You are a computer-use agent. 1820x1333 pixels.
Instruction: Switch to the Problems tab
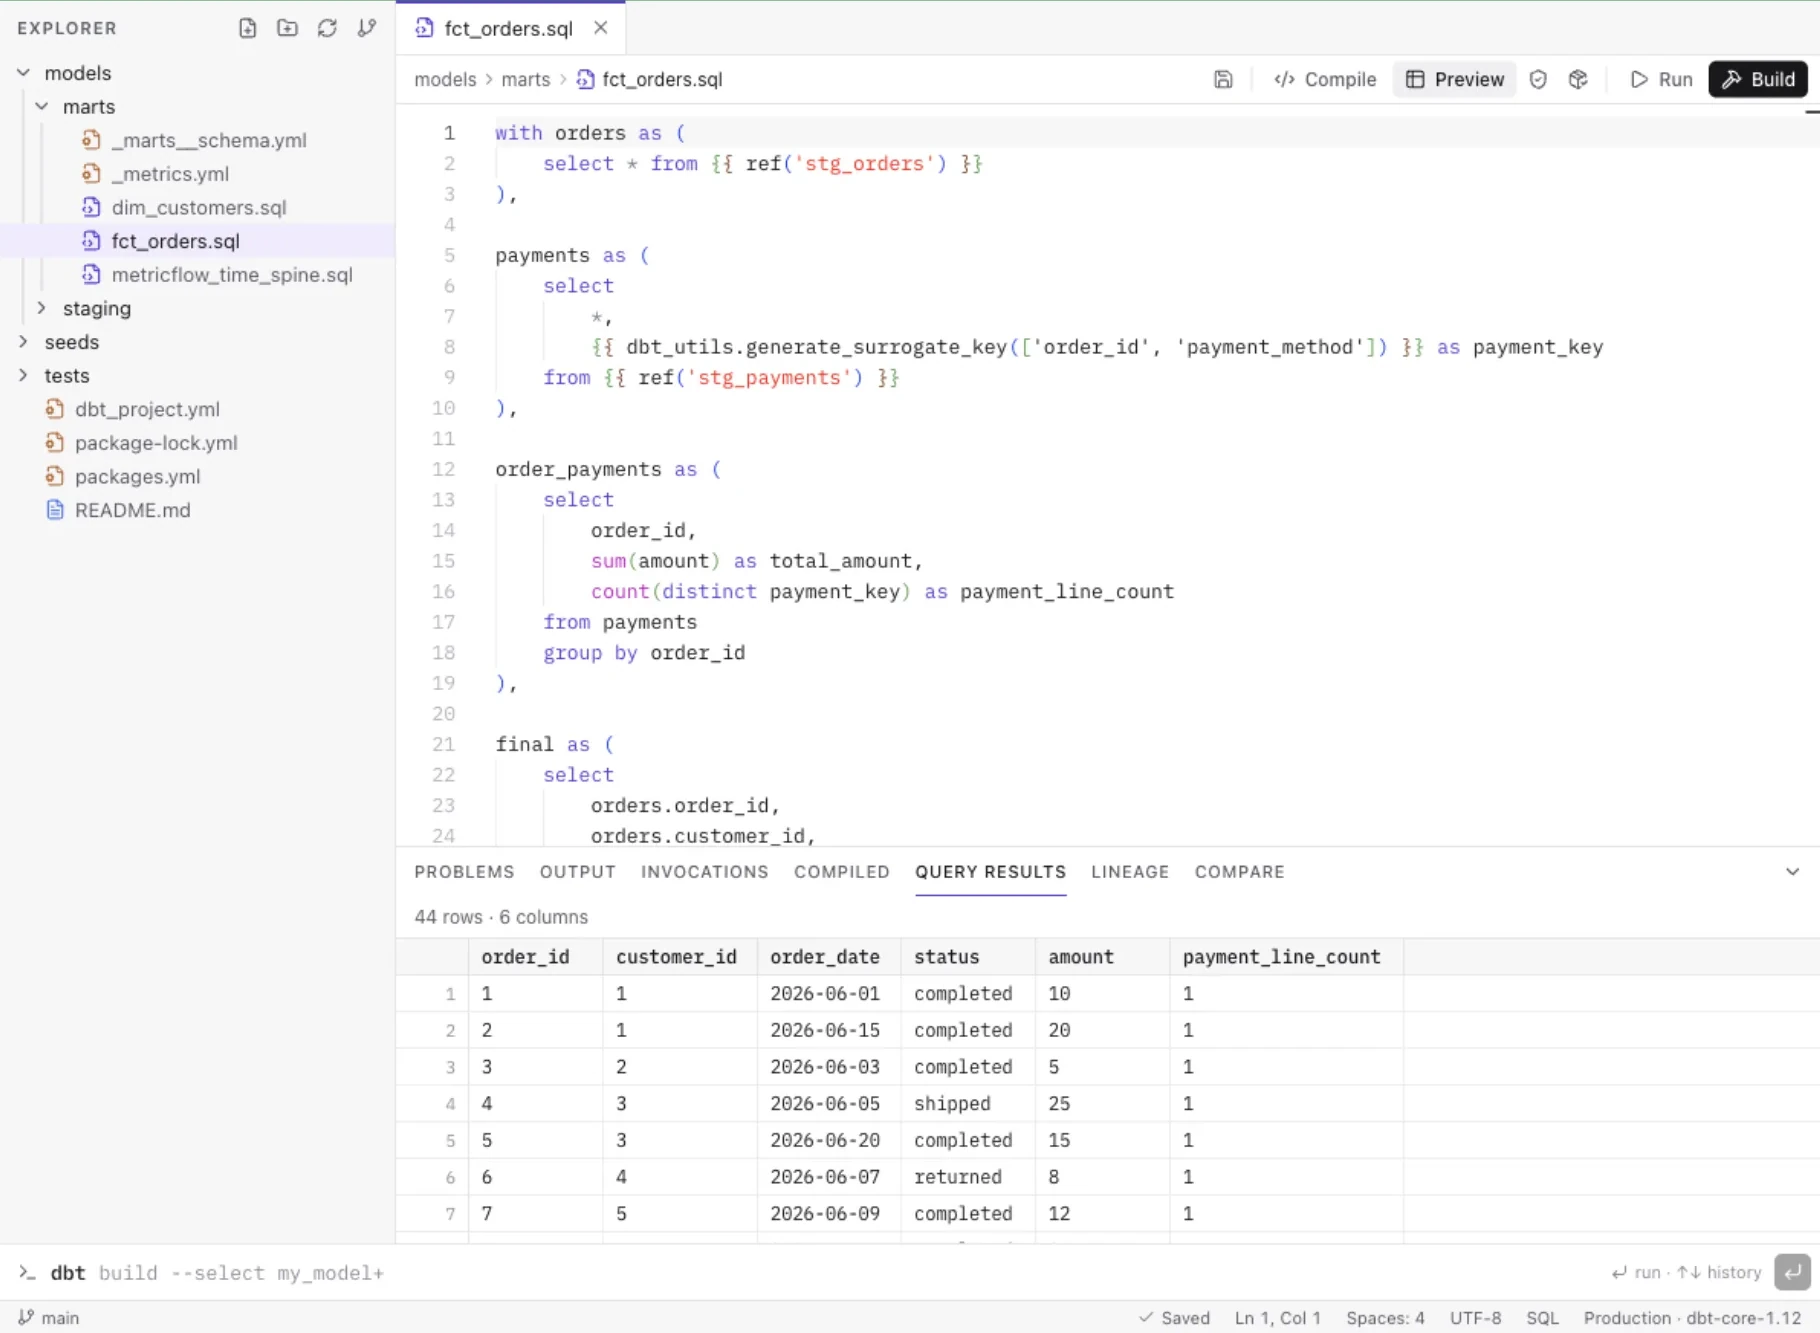coord(464,872)
